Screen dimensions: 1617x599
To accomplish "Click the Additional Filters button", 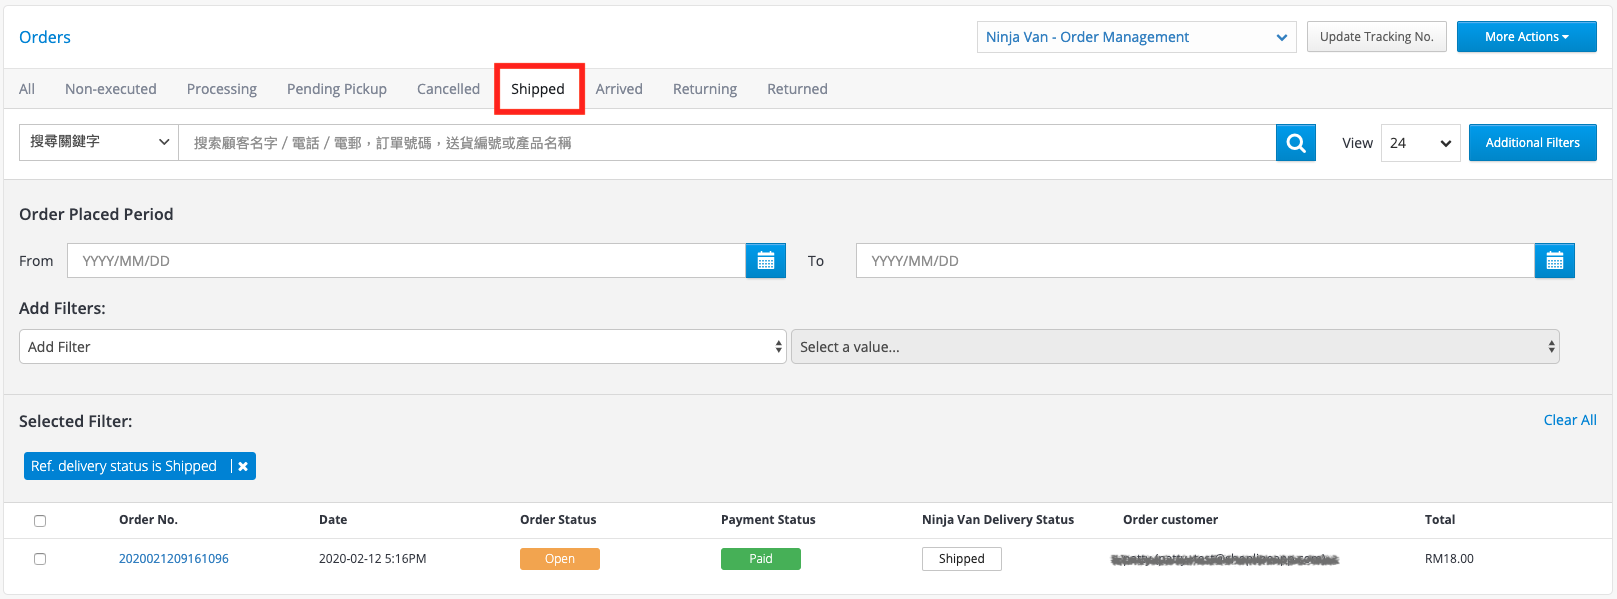I will [1533, 143].
